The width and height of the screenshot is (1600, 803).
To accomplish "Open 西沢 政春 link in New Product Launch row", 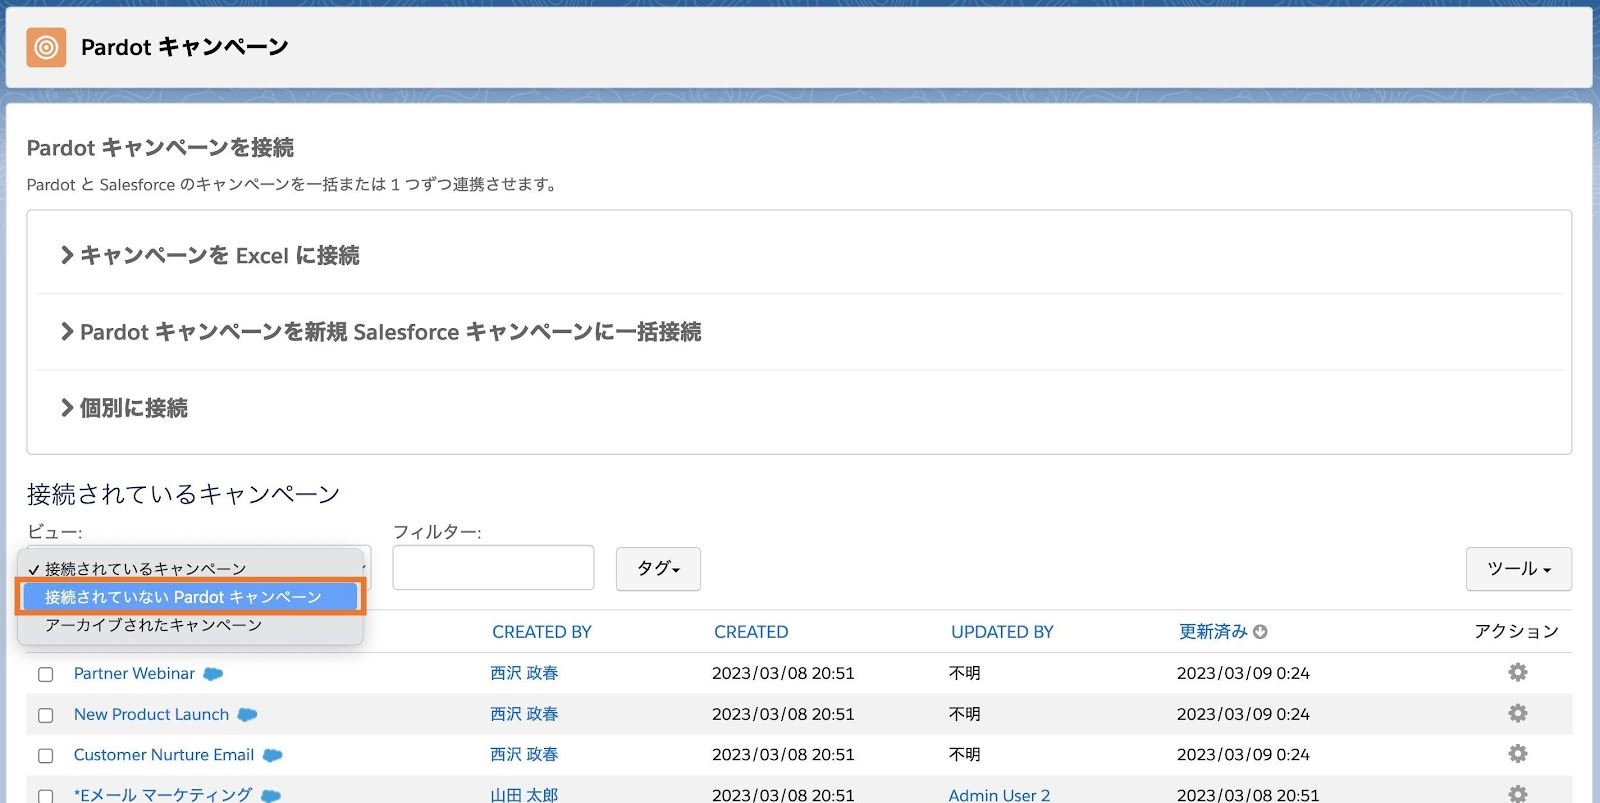I will 524,715.
